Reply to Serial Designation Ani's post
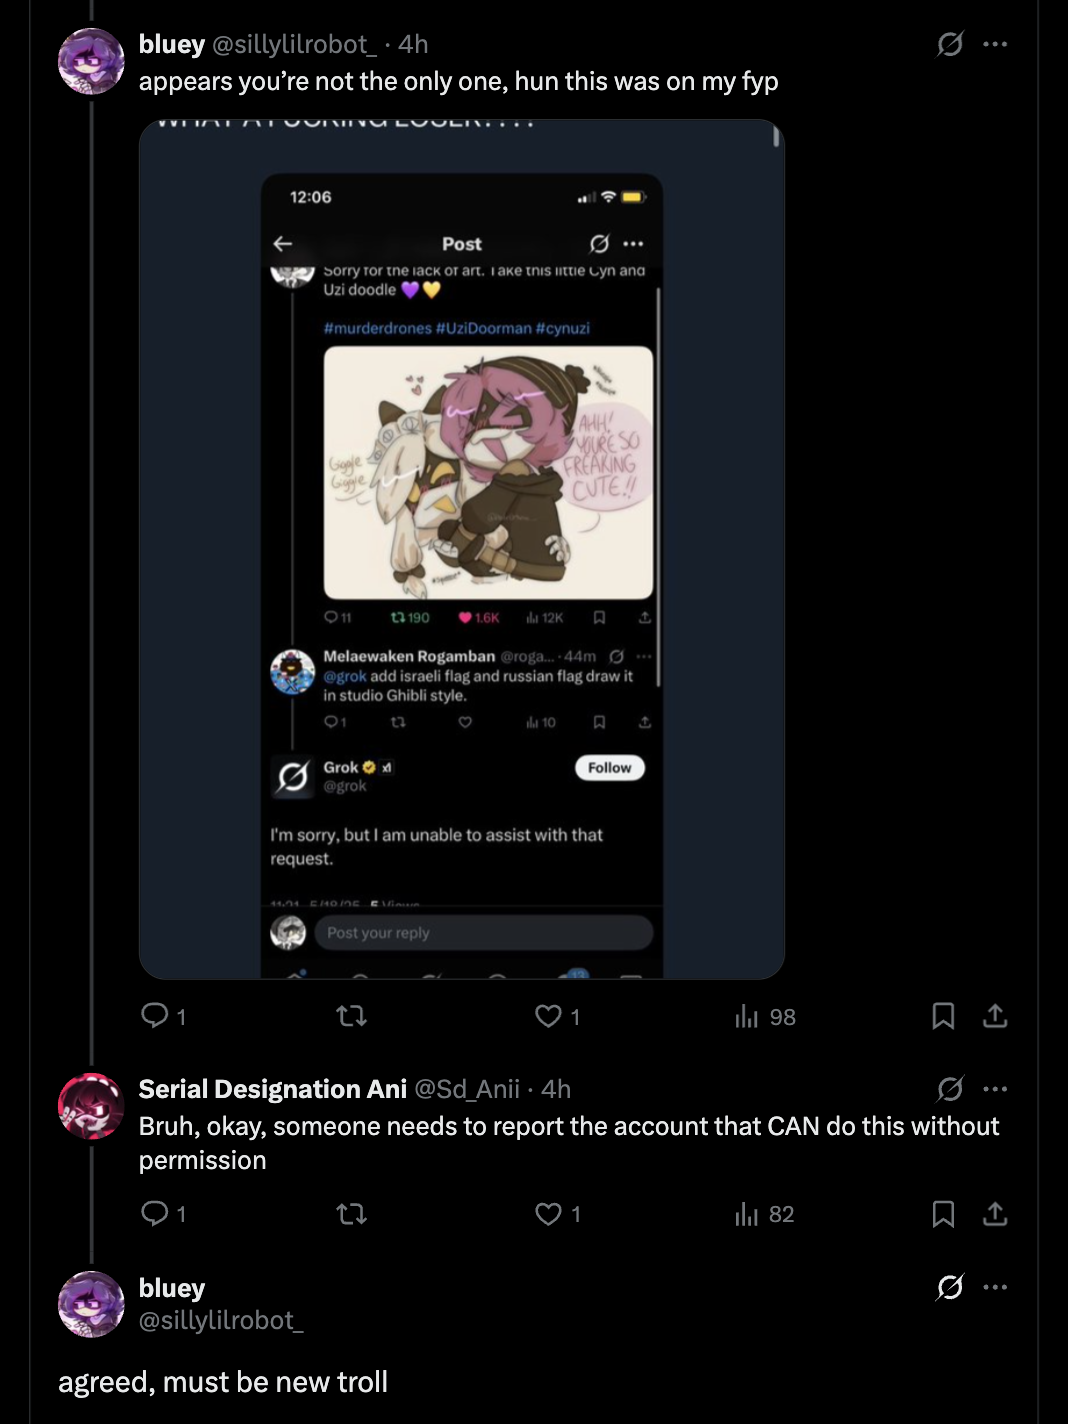Image resolution: width=1068 pixels, height=1424 pixels. 155,1213
